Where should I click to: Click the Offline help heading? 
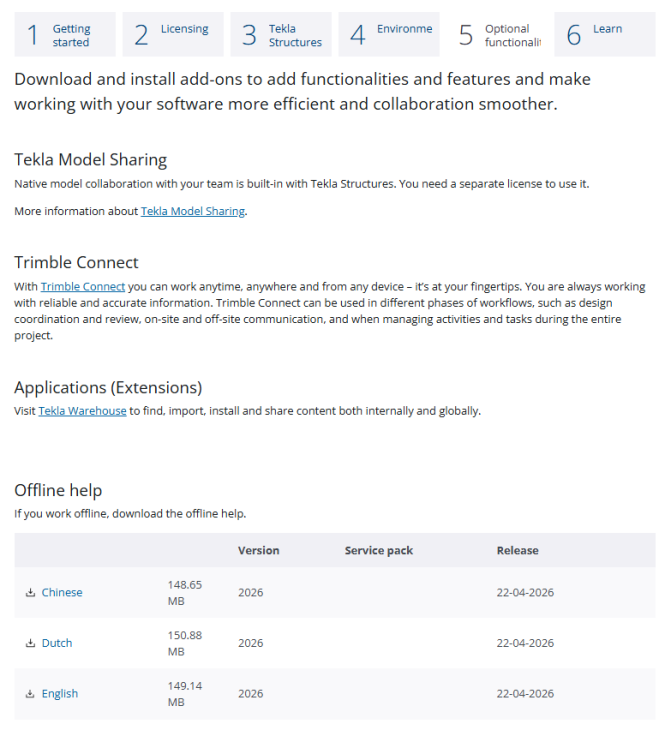click(x=58, y=491)
